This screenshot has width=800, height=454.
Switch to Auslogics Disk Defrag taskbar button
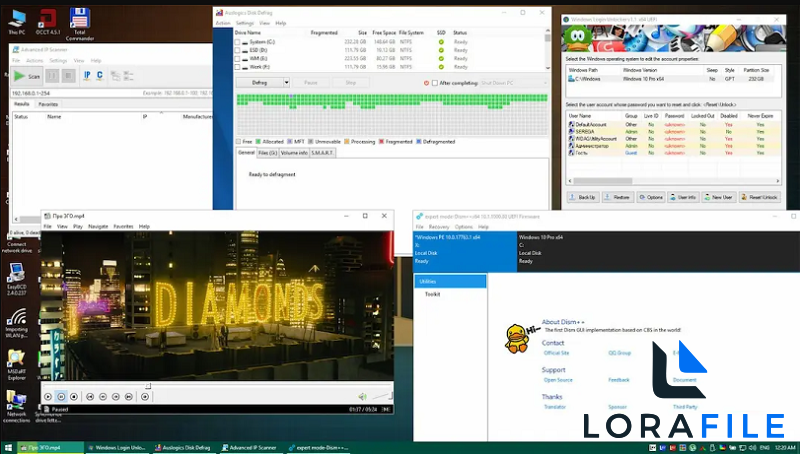[183, 448]
